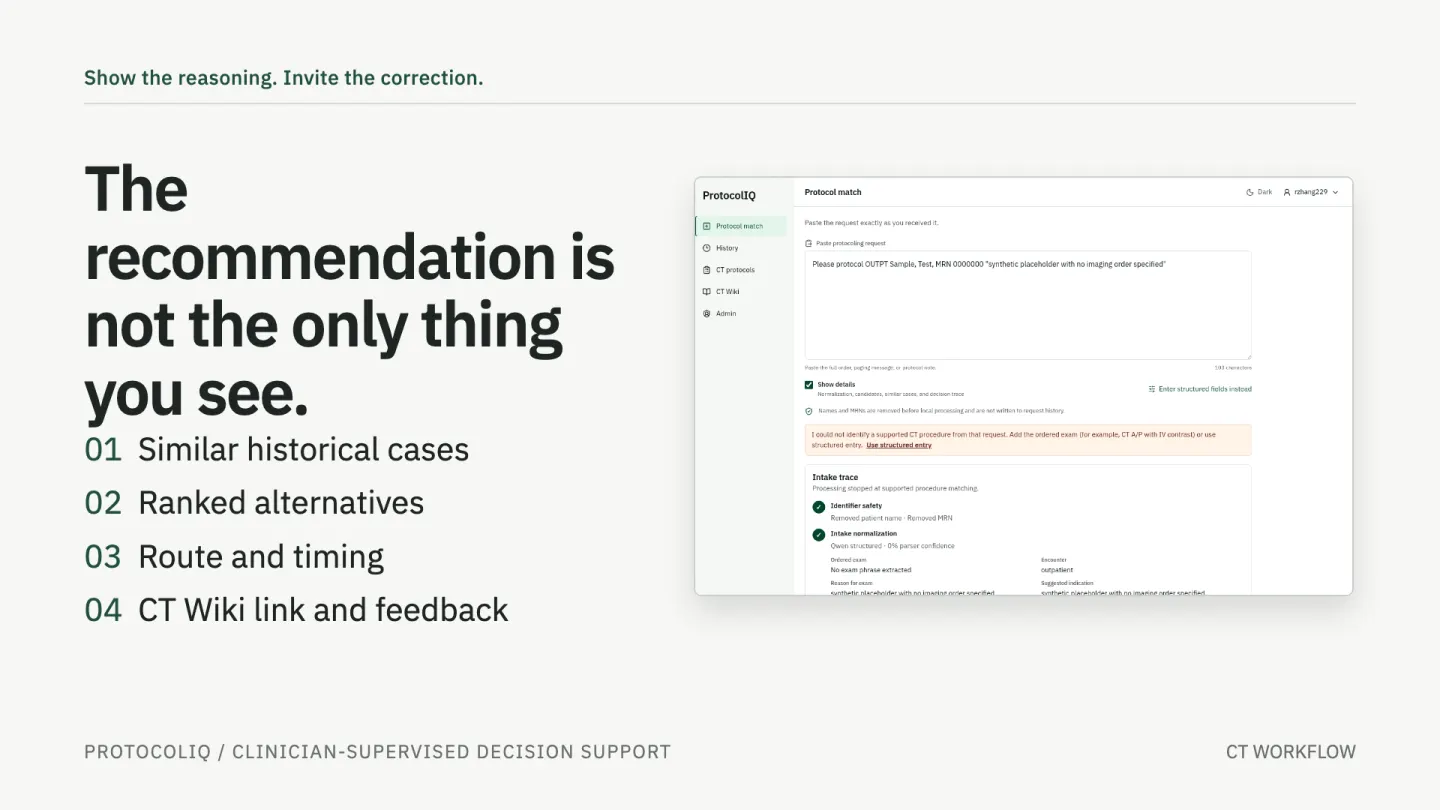The width and height of the screenshot is (1440, 810).
Task: Click the green checkmark beside Intake normalization
Action: tap(819, 535)
